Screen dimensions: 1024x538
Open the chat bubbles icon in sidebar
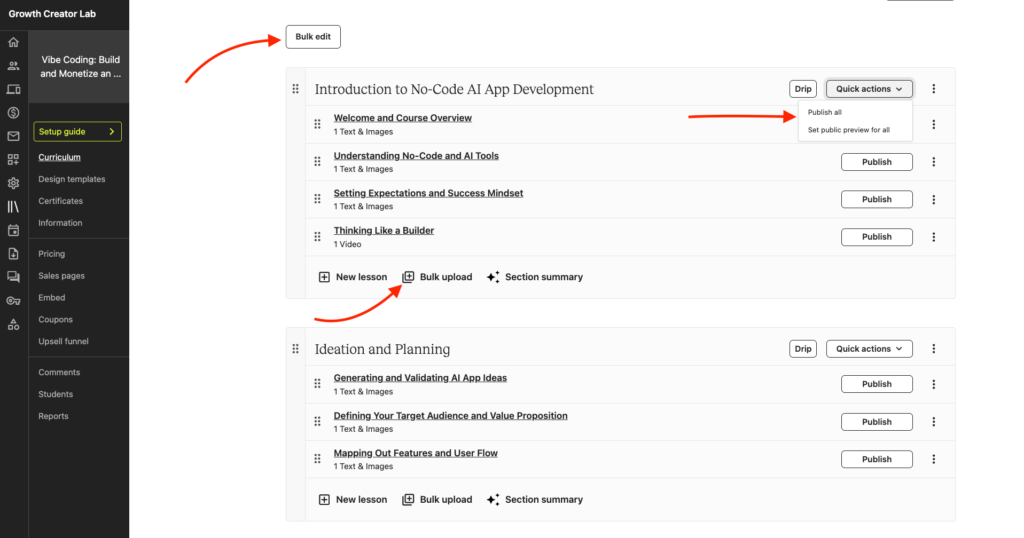(13, 277)
